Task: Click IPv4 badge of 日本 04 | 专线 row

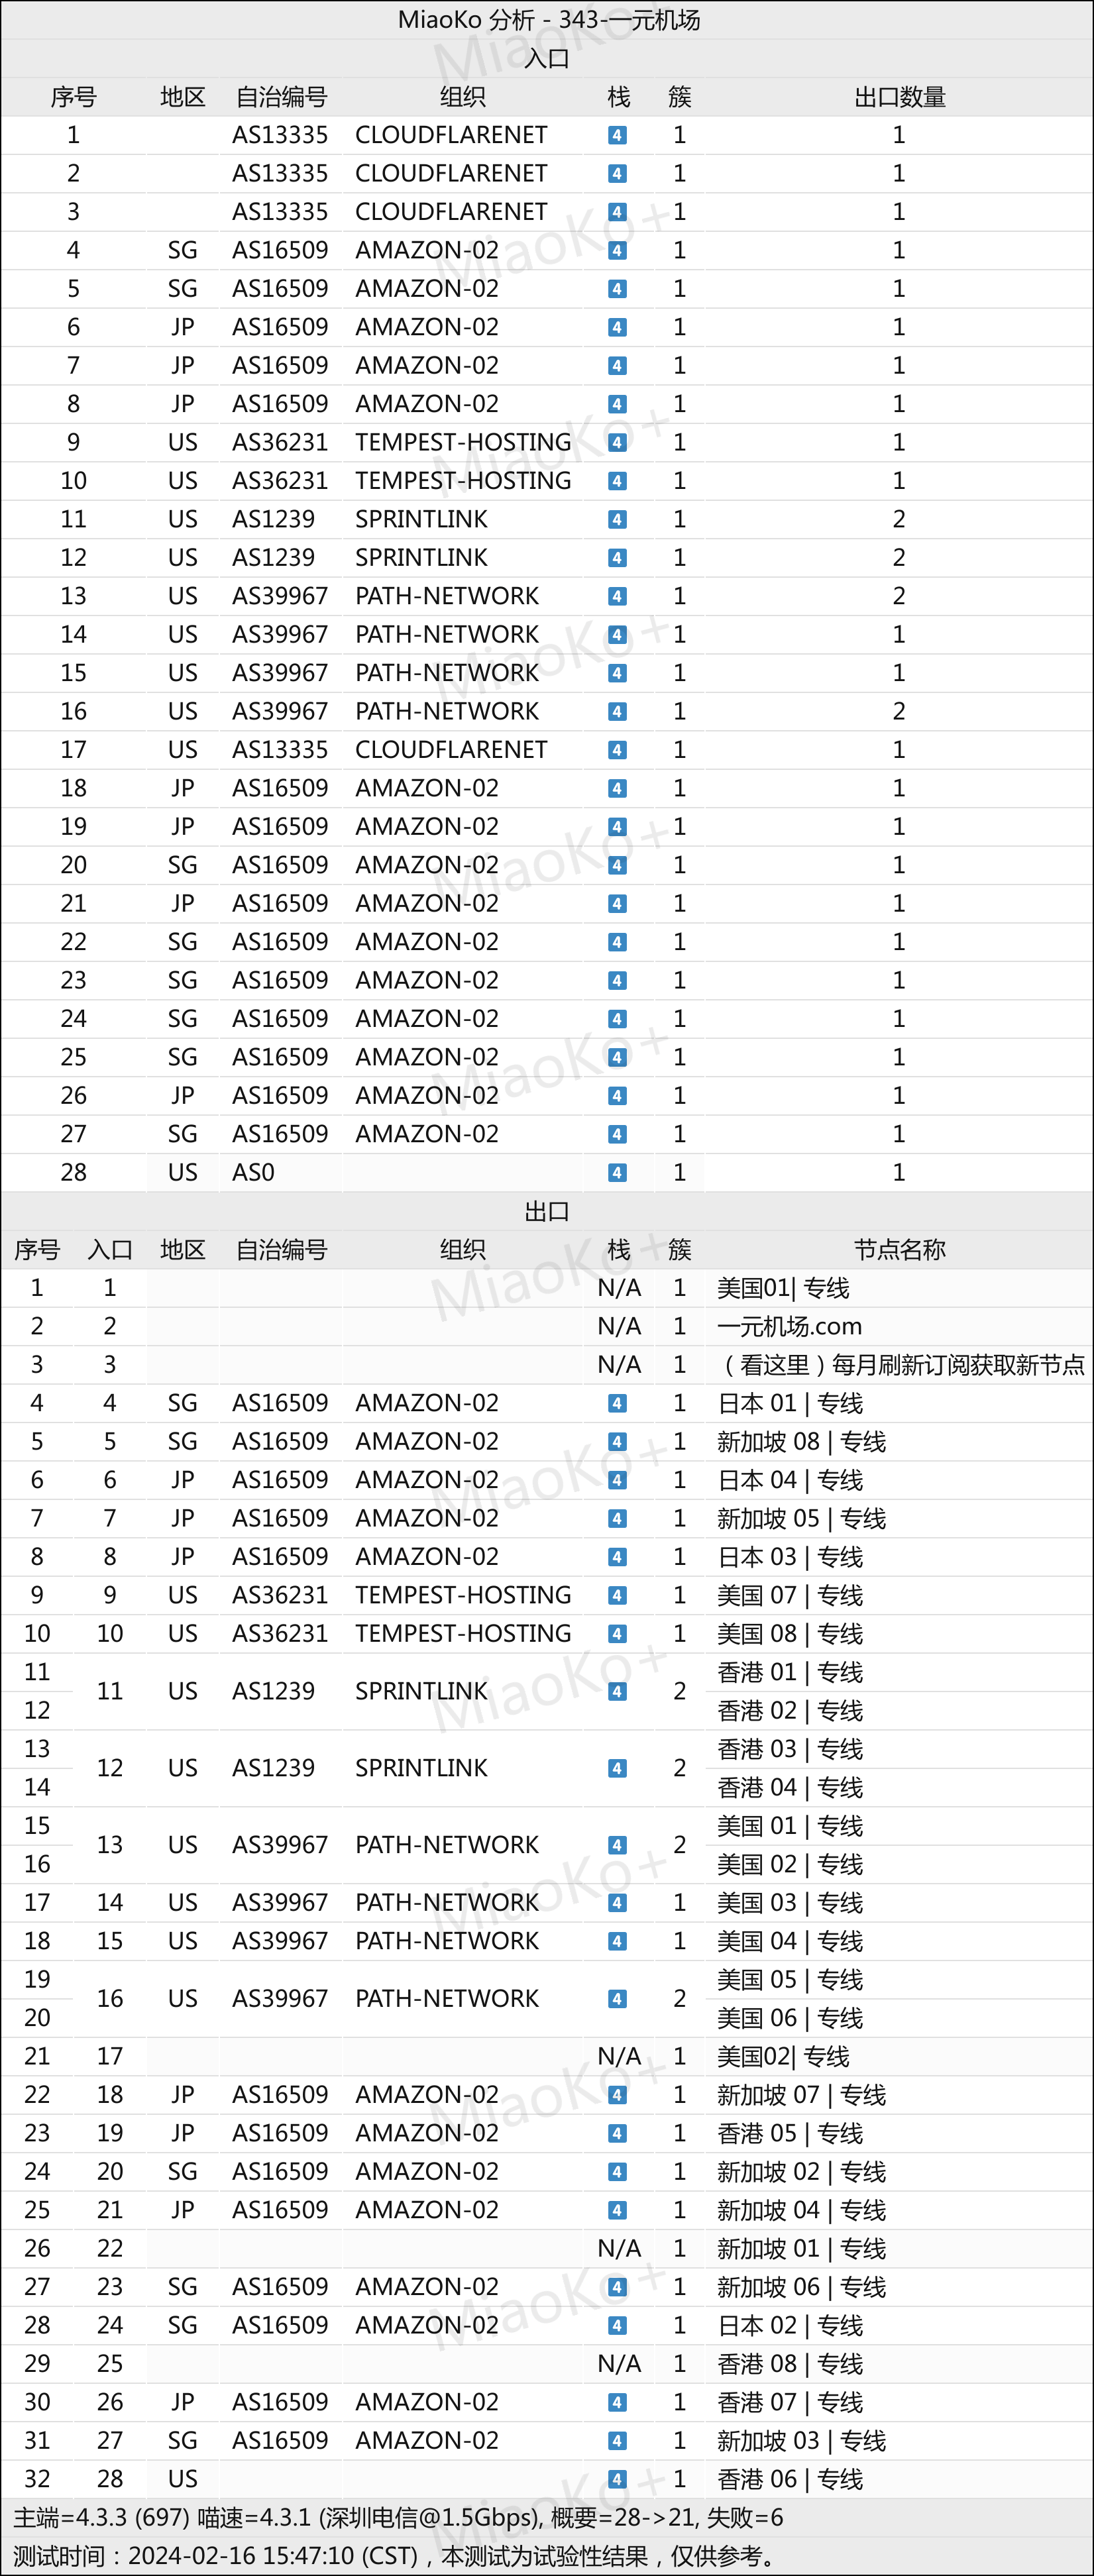Action: tap(618, 1480)
